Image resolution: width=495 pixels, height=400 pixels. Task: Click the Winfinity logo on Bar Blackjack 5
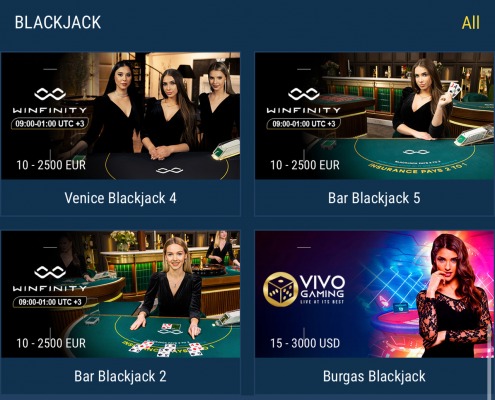click(x=304, y=101)
